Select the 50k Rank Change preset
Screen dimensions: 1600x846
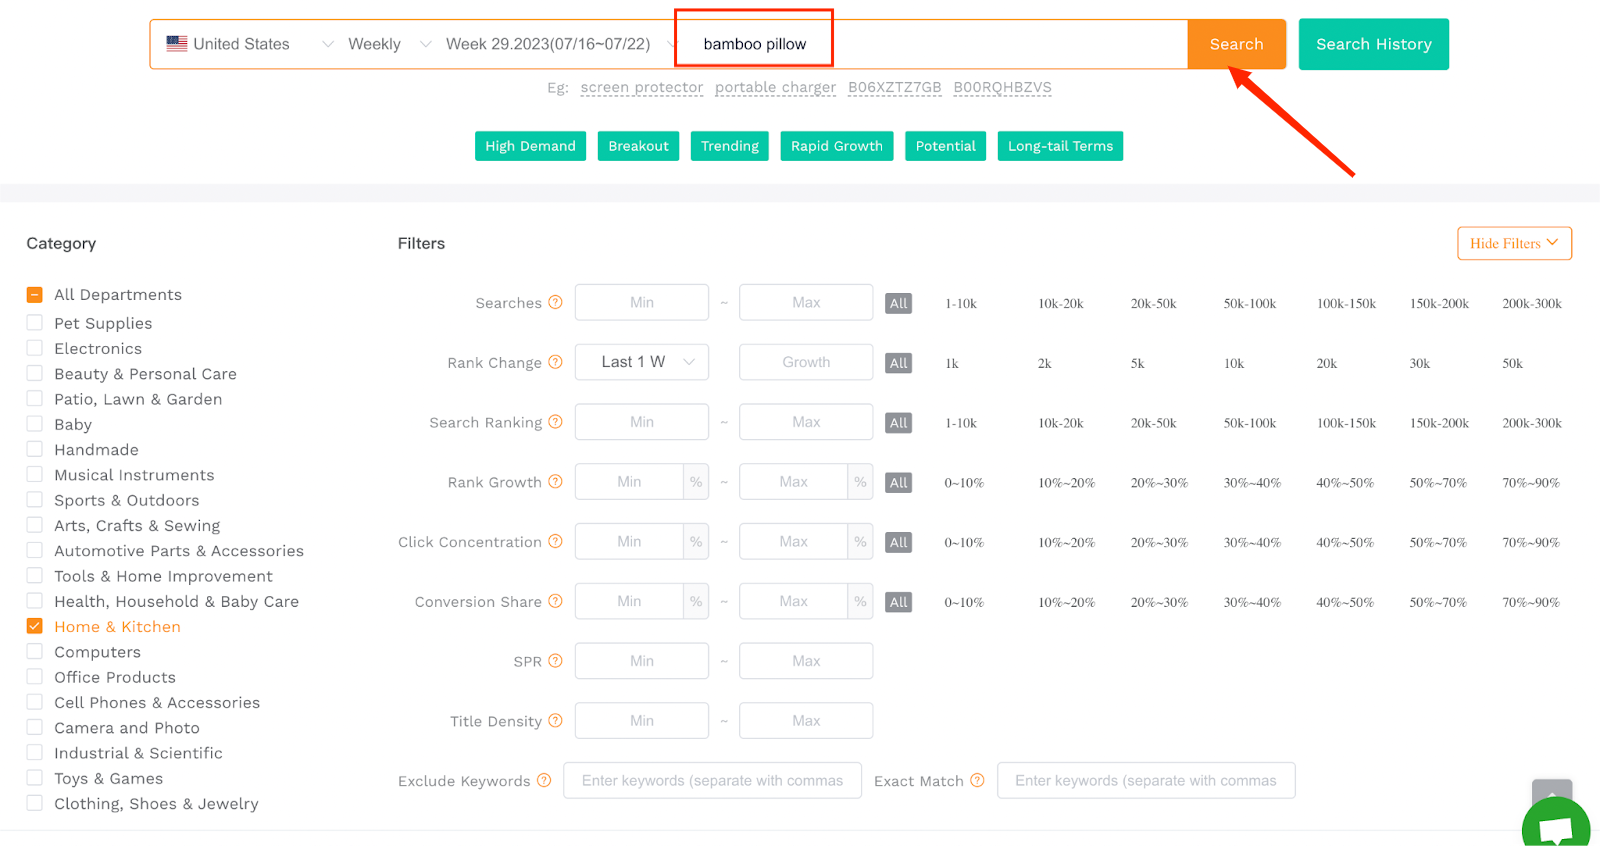[1513, 363]
